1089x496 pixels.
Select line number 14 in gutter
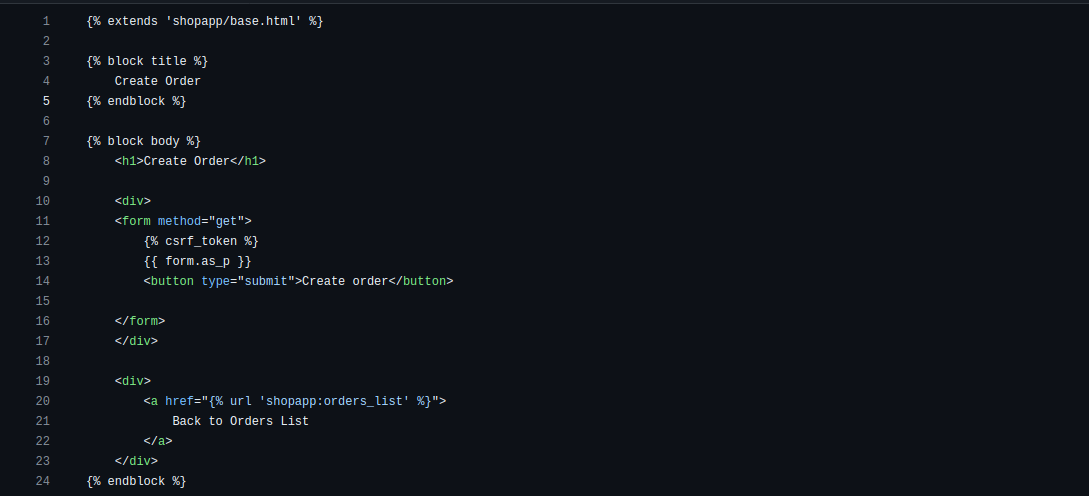[x=42, y=281]
